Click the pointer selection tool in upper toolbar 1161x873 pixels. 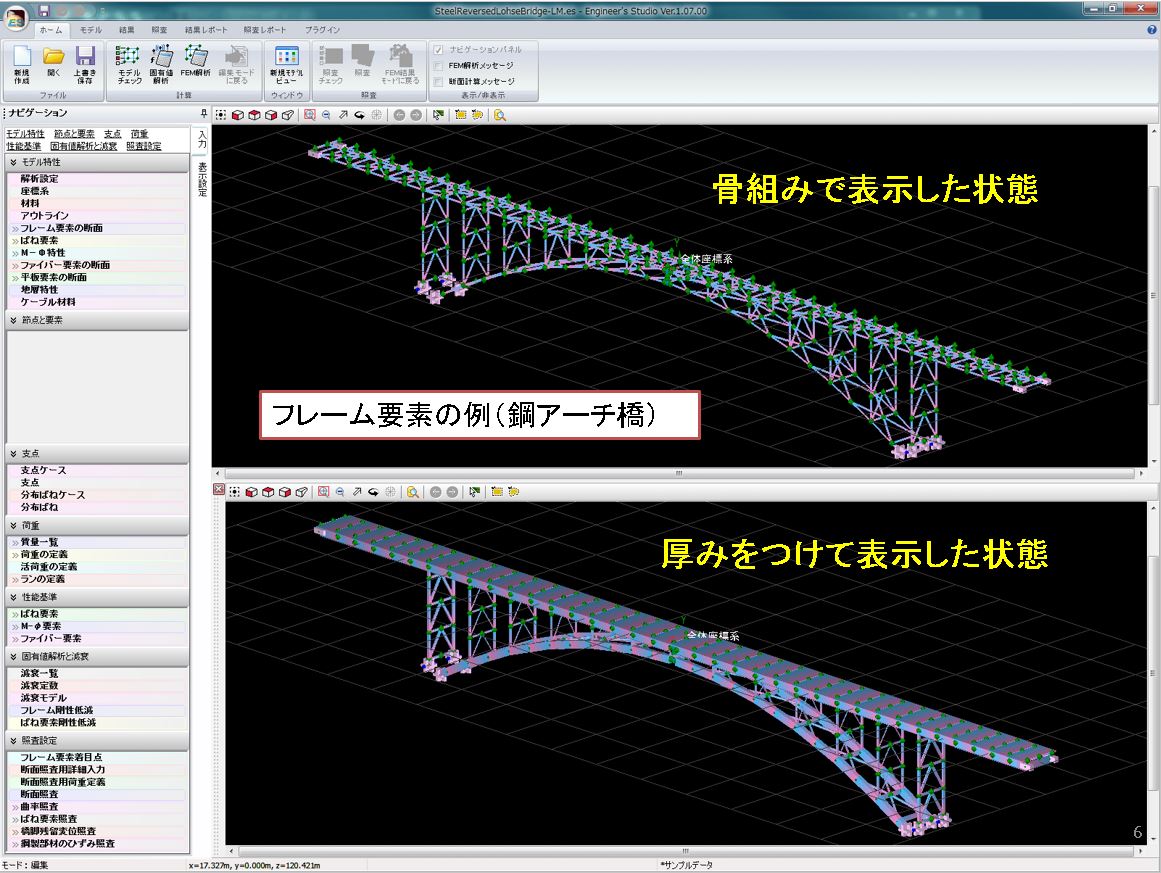(438, 115)
